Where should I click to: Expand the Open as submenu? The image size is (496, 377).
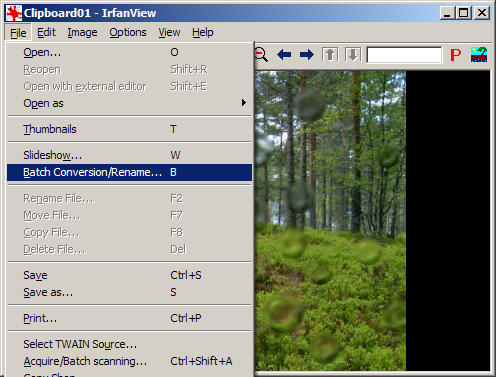point(129,103)
